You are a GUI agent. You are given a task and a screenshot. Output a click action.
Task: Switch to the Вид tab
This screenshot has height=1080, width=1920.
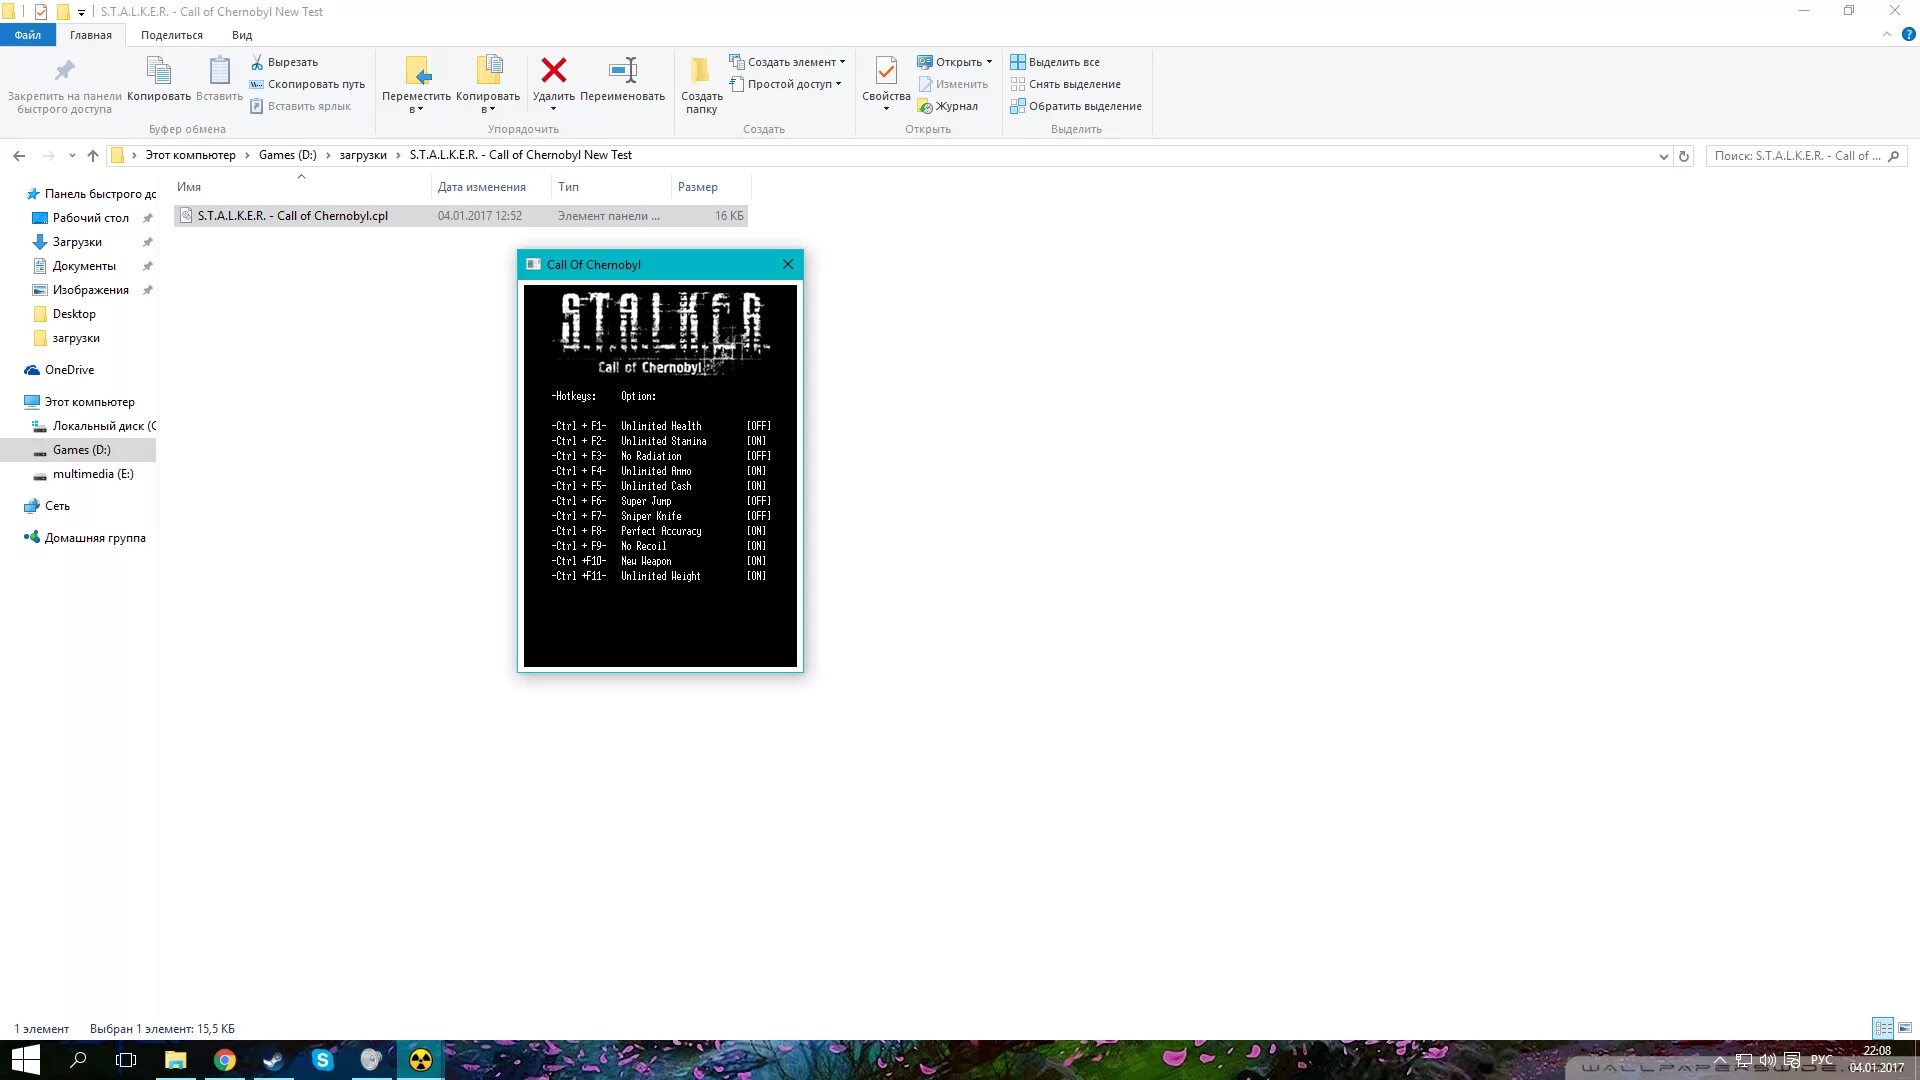242,35
